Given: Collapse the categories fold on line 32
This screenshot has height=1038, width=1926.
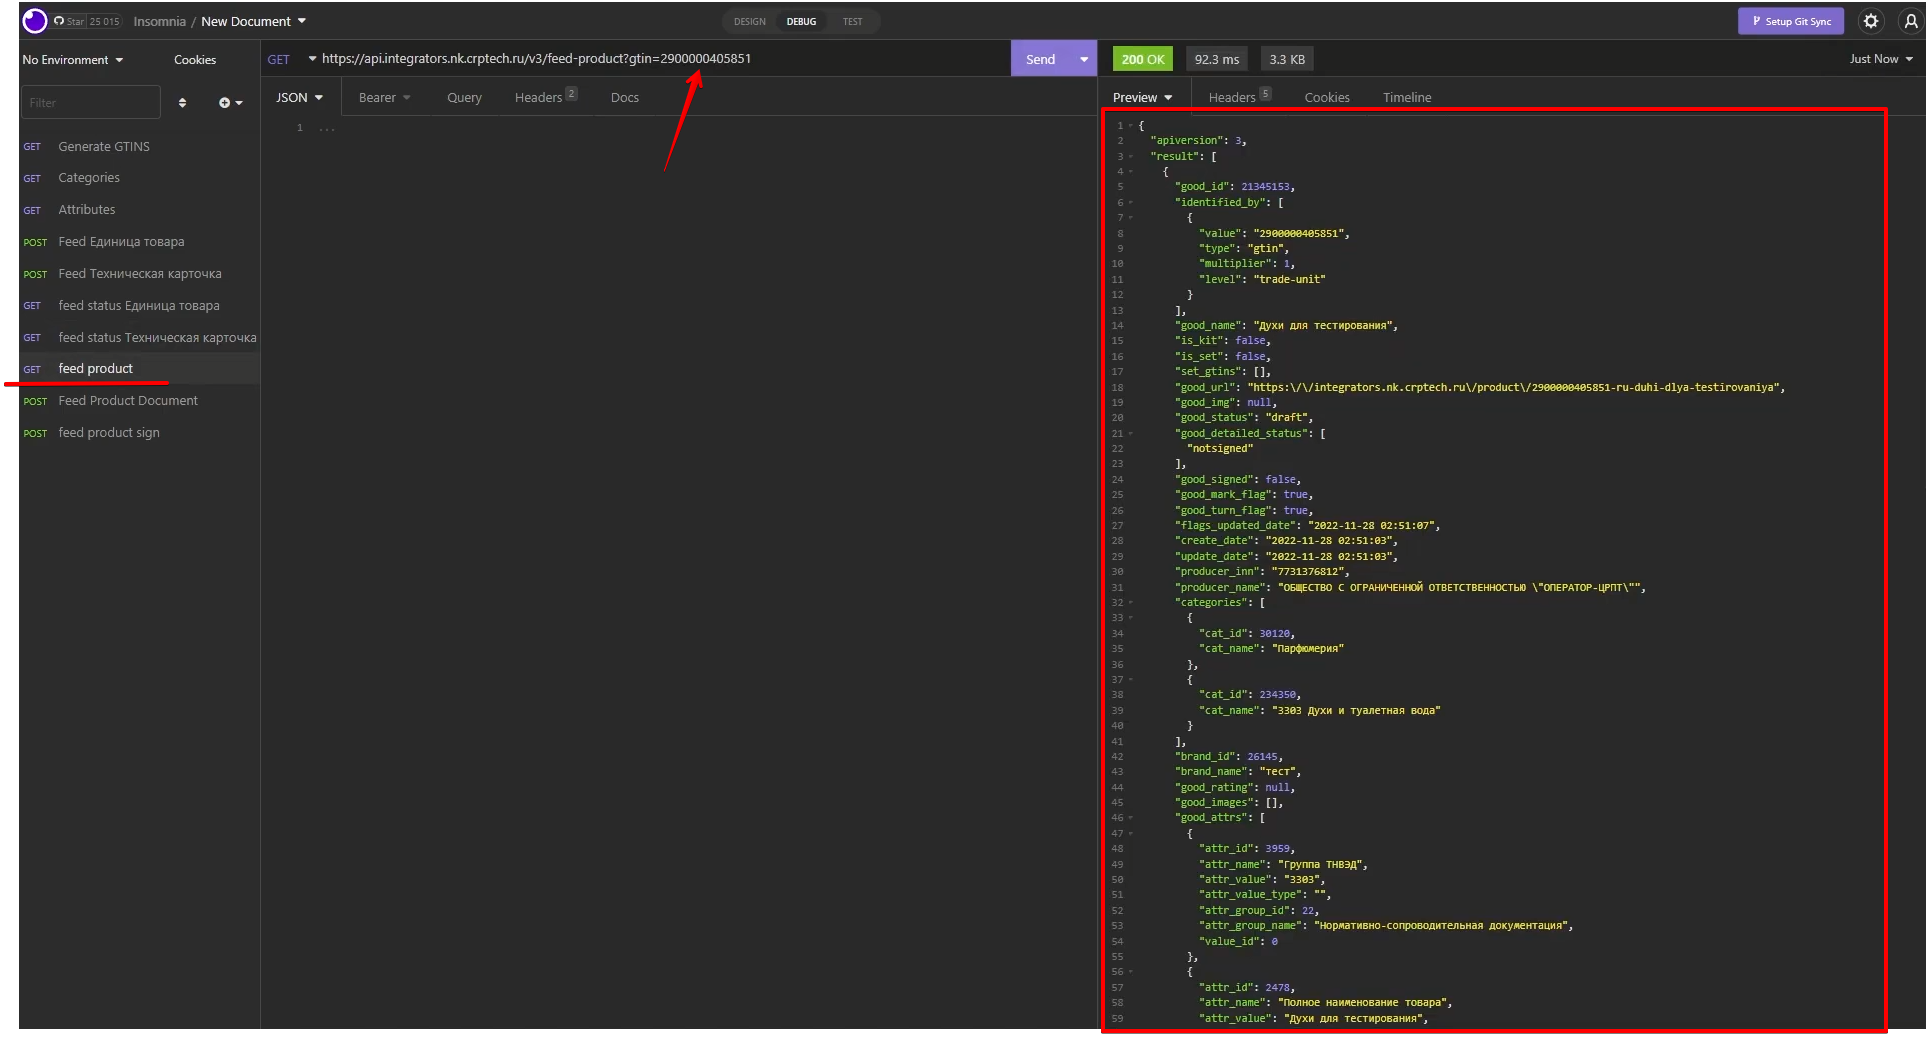Looking at the screenshot, I should coord(1131,603).
